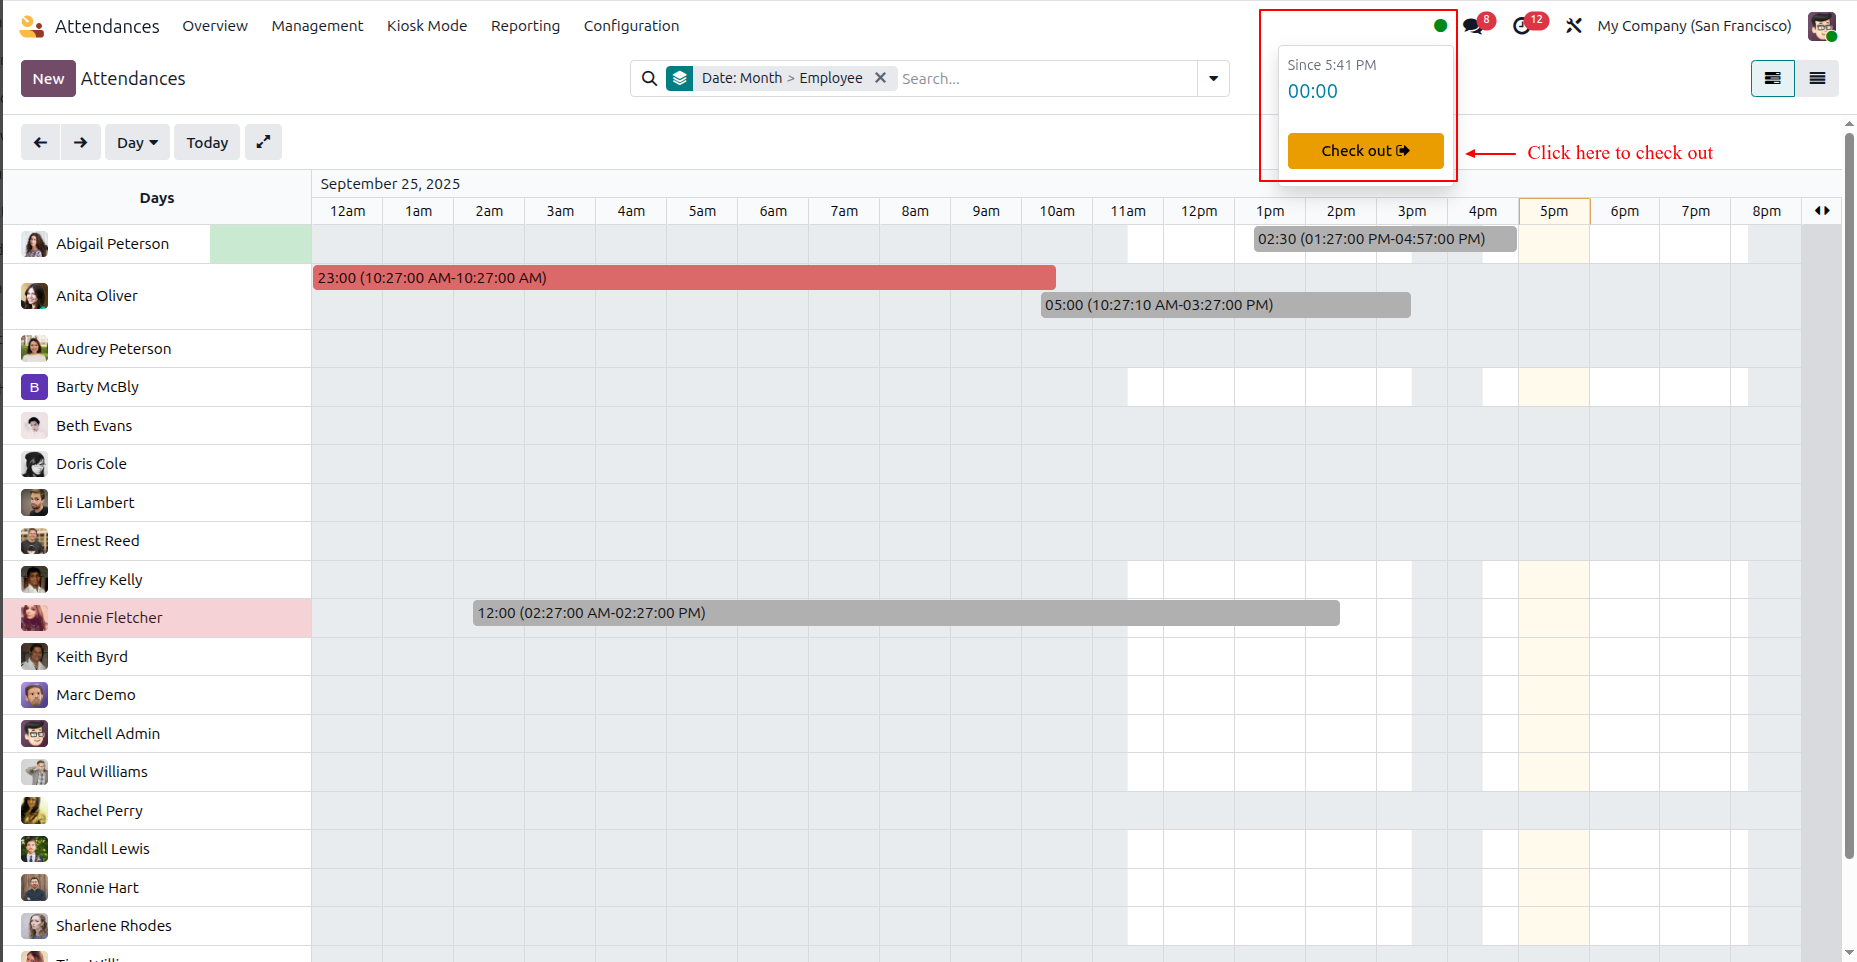The image size is (1857, 962).
Task: Expand the search options dropdown arrow
Action: point(1213,78)
